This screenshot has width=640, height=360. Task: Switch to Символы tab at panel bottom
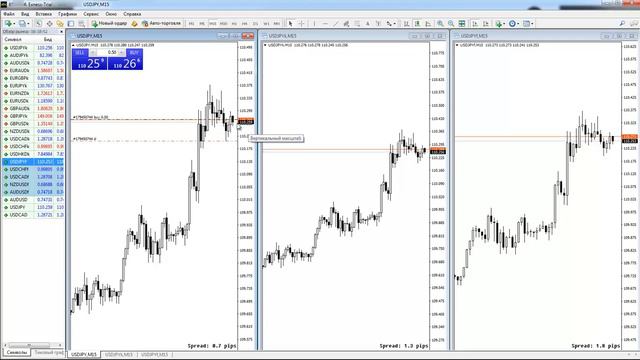point(16,352)
